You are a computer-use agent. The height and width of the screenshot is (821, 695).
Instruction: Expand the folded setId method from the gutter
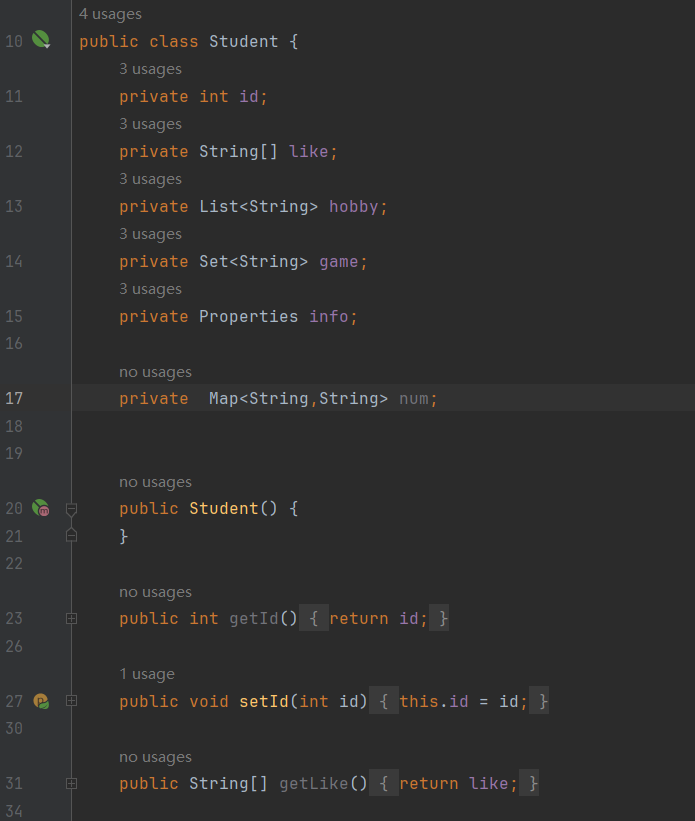coord(71,701)
